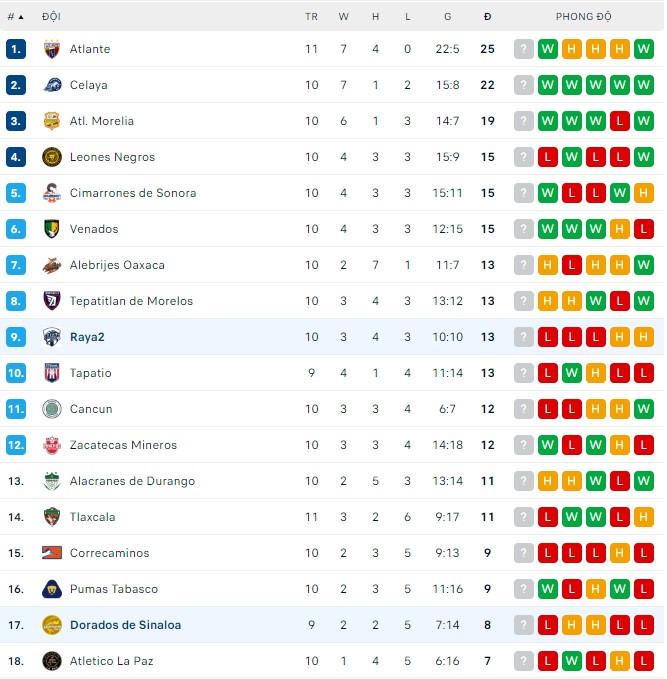This screenshot has height=679, width=667.
Task: Open the Tepatitlan de Morelos team page
Action: pyautogui.click(x=131, y=301)
